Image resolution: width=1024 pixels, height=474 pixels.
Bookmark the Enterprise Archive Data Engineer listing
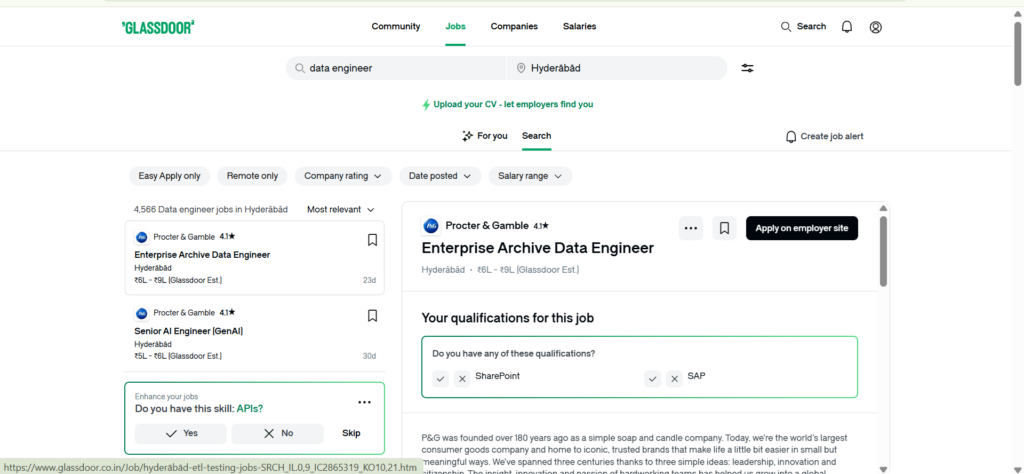point(372,240)
